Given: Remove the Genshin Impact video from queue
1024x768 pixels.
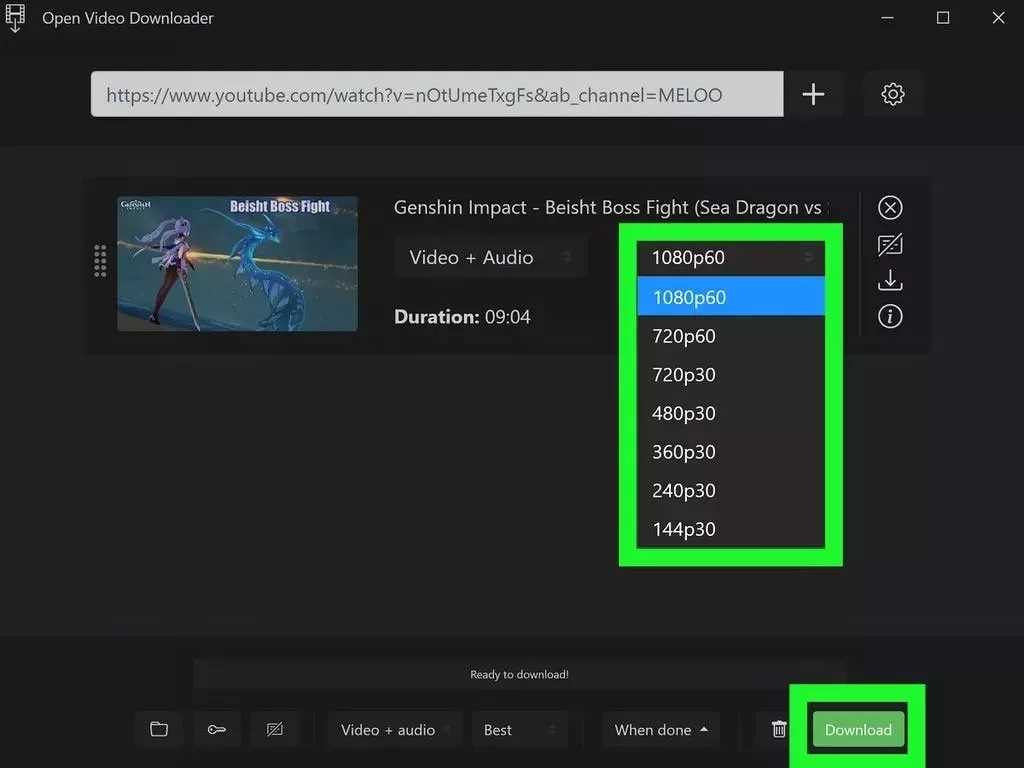Looking at the screenshot, I should [890, 207].
